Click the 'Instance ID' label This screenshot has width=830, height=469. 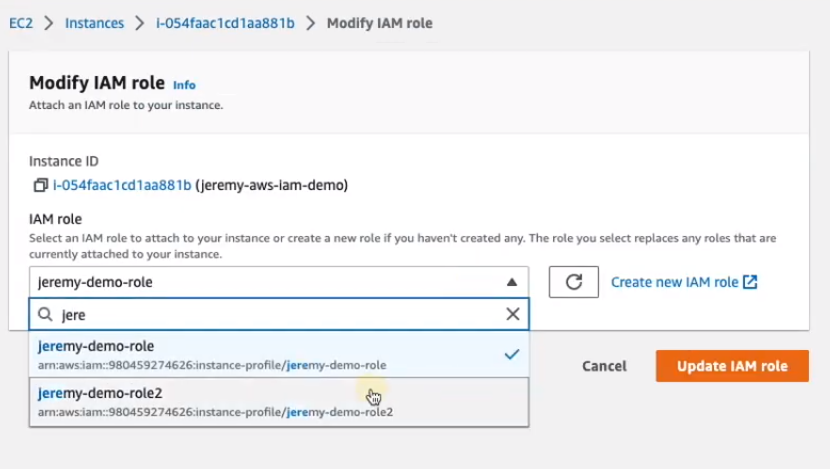click(x=64, y=161)
